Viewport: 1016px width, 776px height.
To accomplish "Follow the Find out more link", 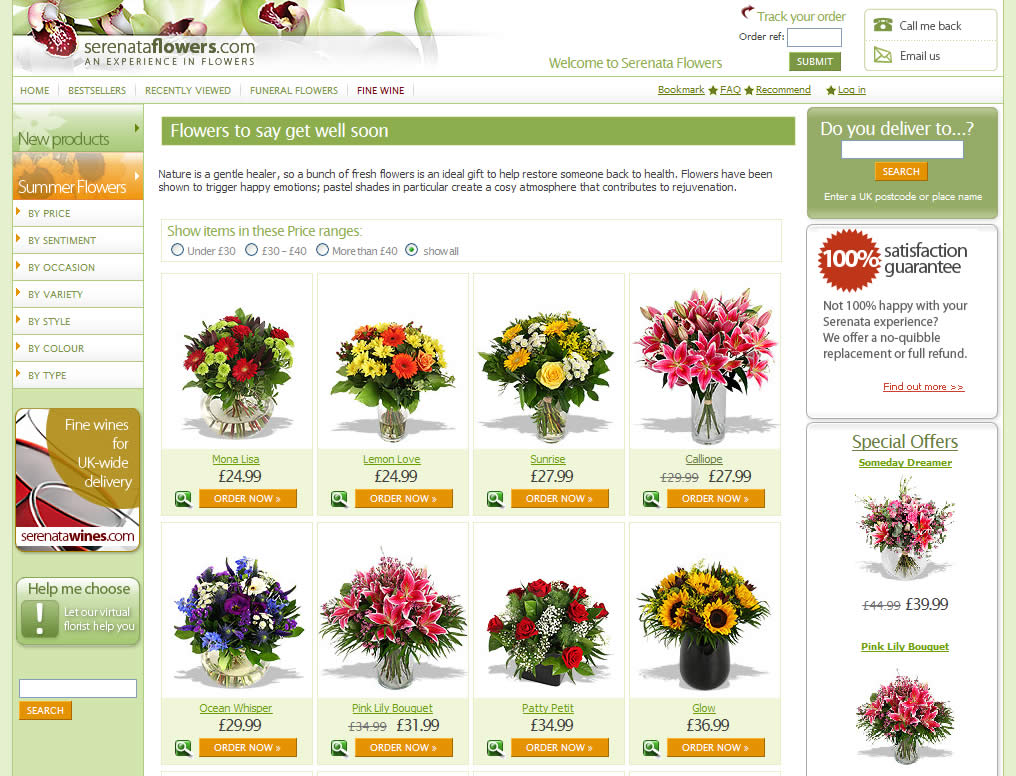I will (x=923, y=387).
